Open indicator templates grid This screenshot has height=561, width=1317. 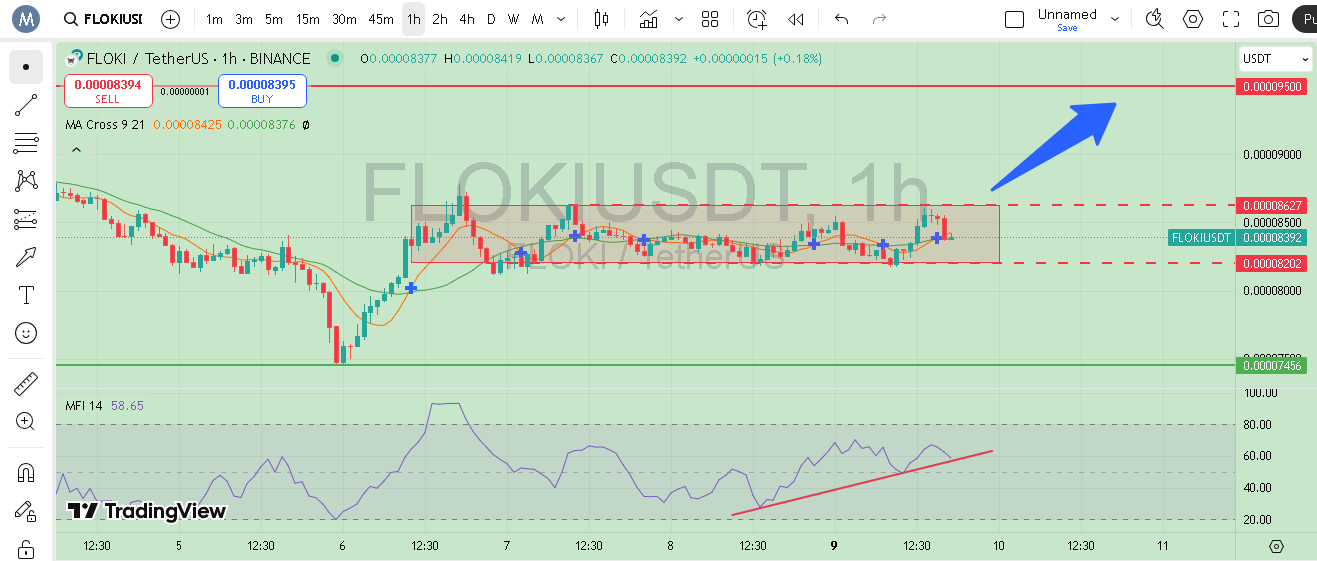pos(710,19)
